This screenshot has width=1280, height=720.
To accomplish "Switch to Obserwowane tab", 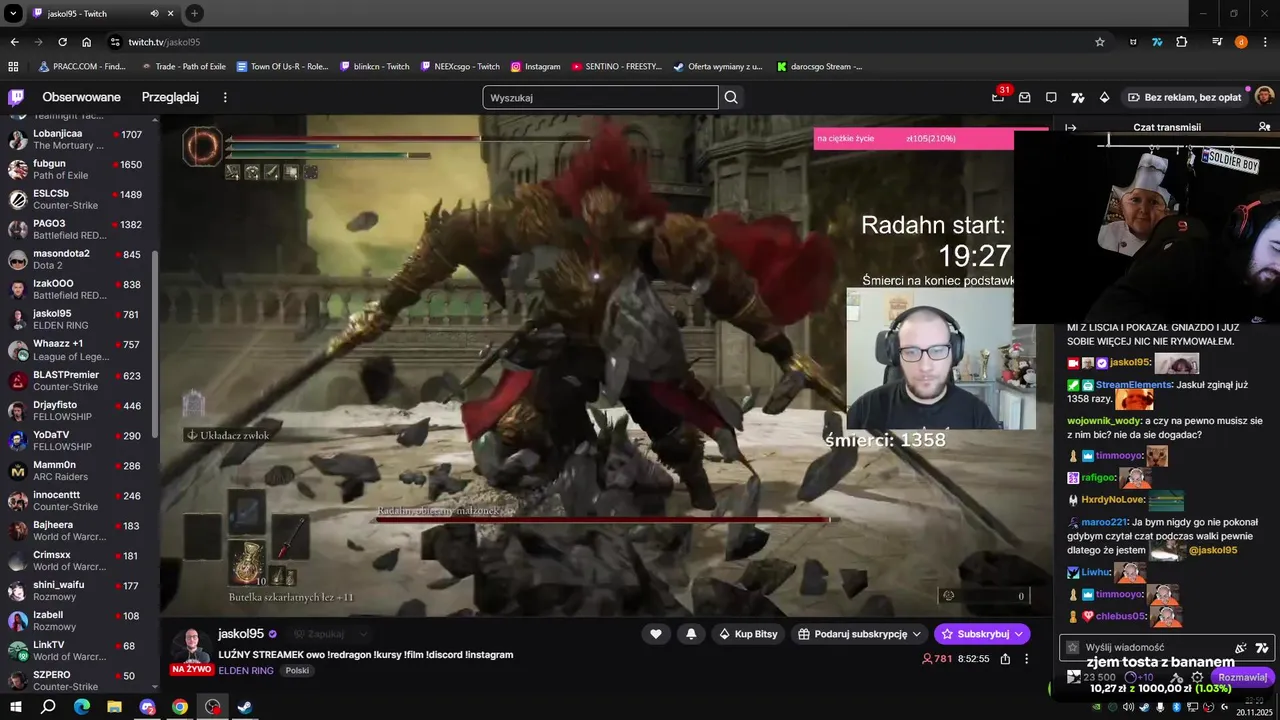I will point(81,97).
